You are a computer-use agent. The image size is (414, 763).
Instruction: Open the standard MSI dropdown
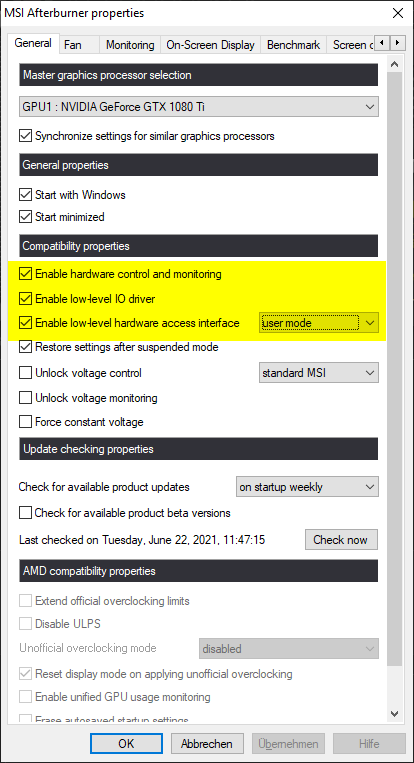pyautogui.click(x=319, y=373)
